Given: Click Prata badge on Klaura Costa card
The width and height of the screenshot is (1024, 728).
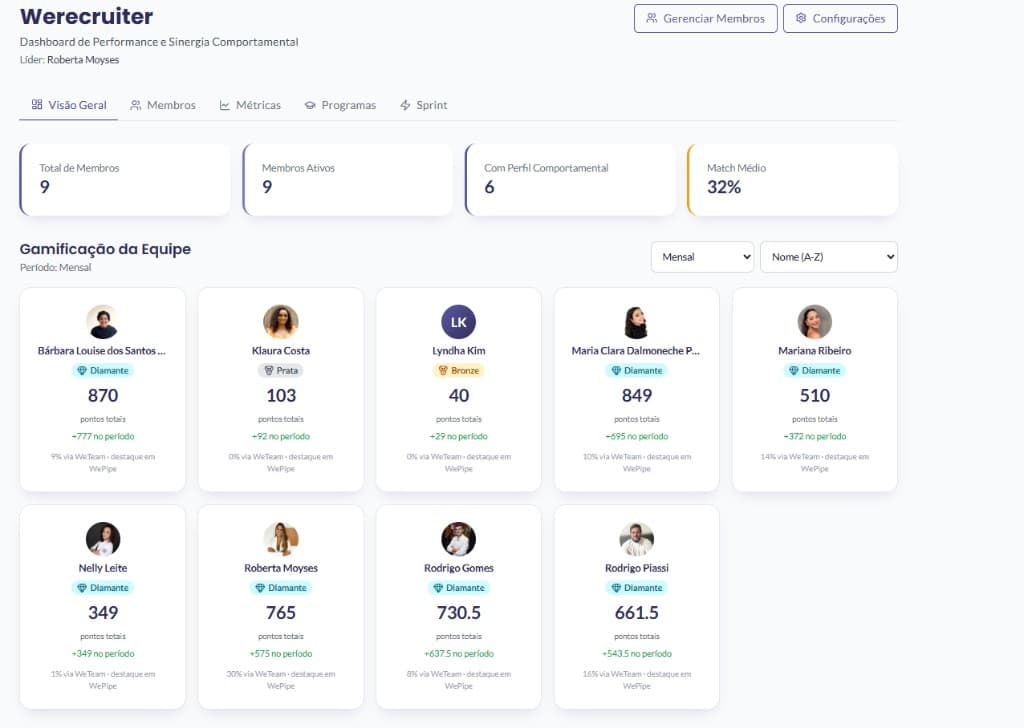Looking at the screenshot, I should (x=281, y=371).
